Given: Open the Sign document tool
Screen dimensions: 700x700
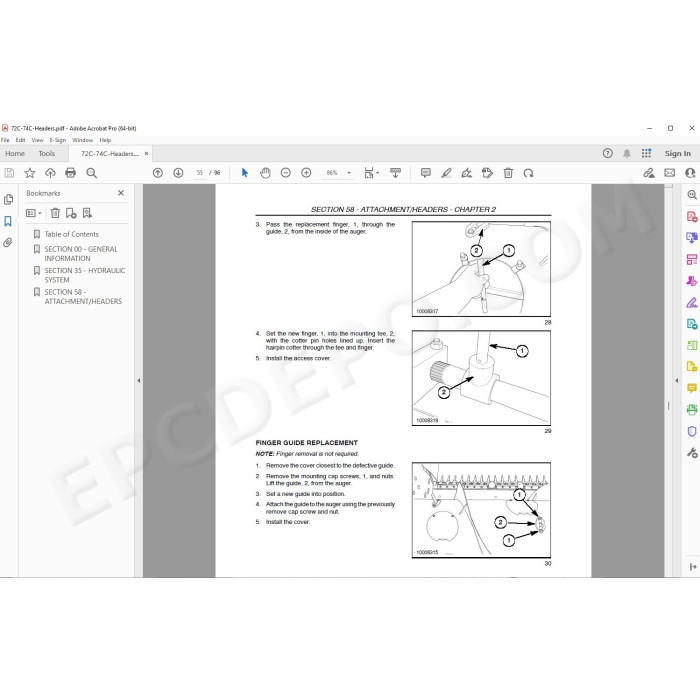Looking at the screenshot, I should [x=467, y=173].
